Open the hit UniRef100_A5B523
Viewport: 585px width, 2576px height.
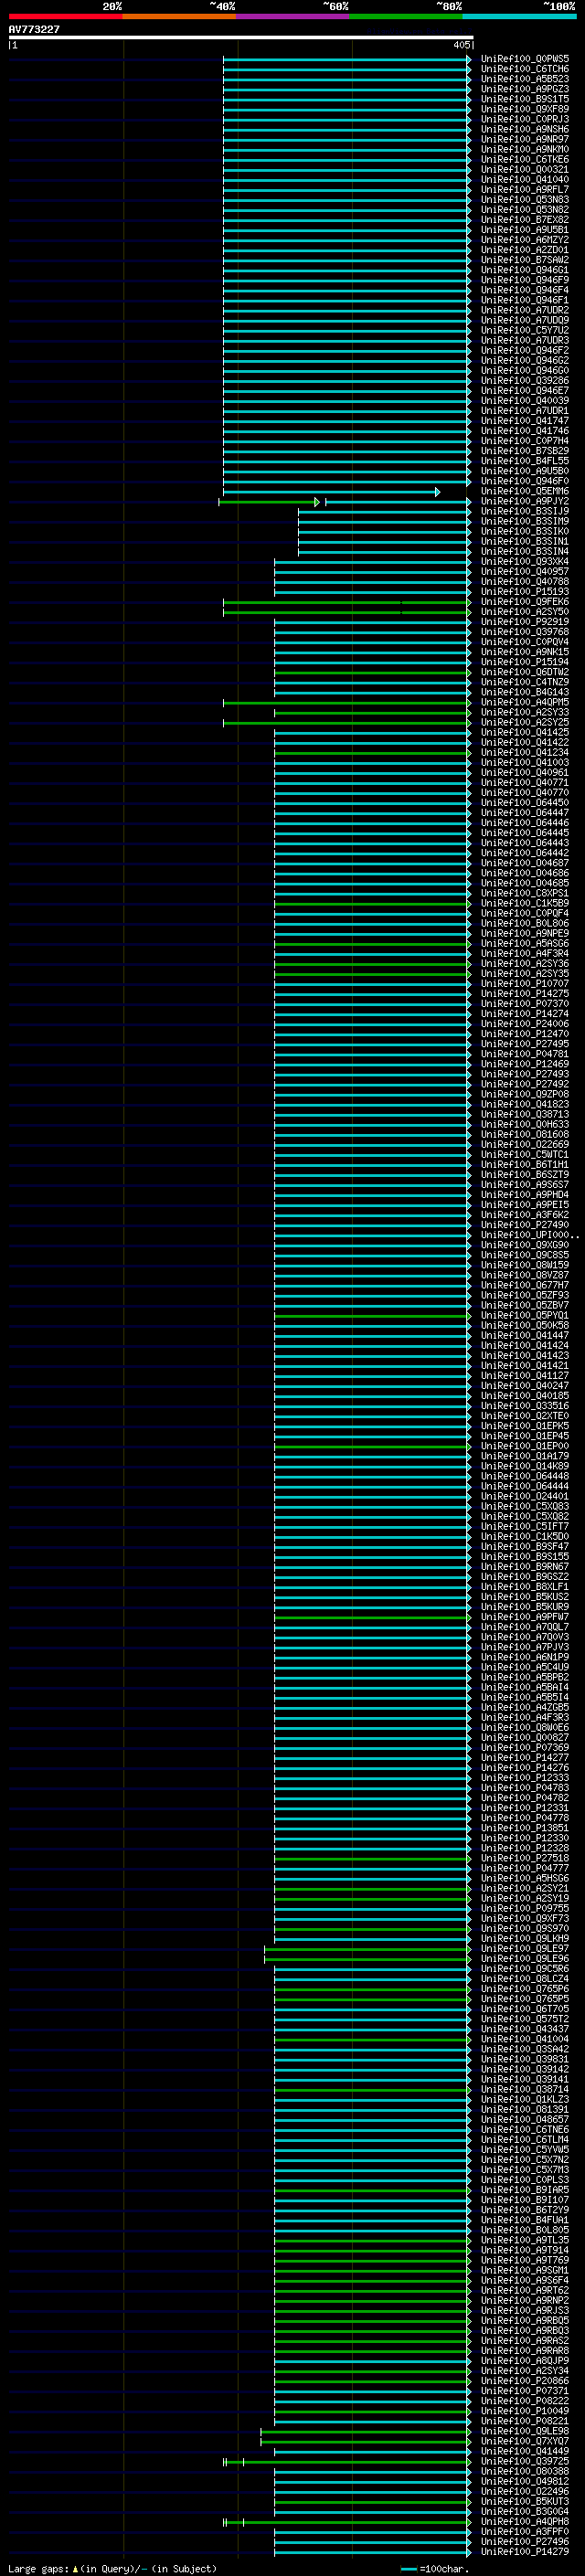525,79
